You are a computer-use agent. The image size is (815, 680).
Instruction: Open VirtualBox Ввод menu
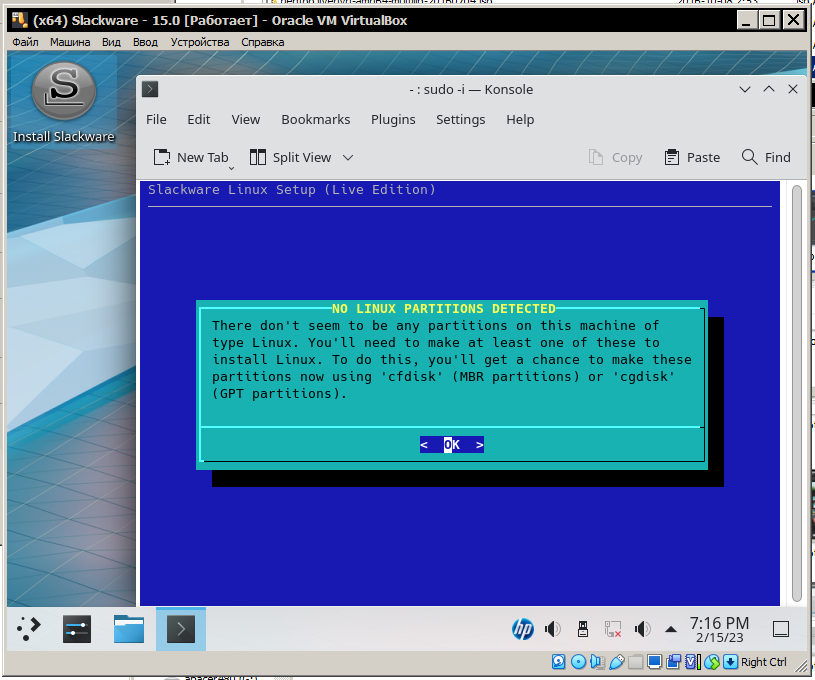(x=145, y=42)
